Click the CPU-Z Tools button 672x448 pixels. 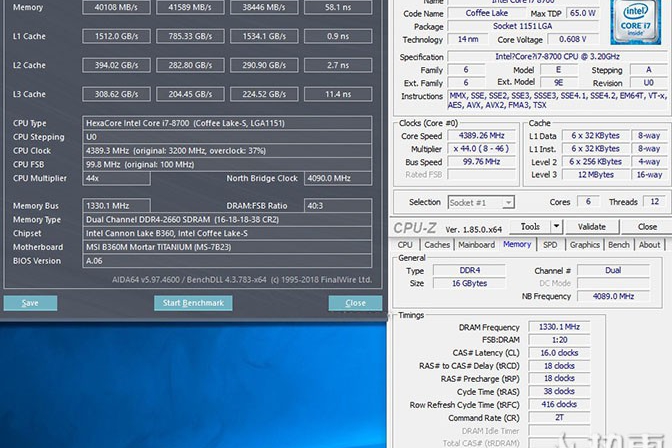[530, 227]
